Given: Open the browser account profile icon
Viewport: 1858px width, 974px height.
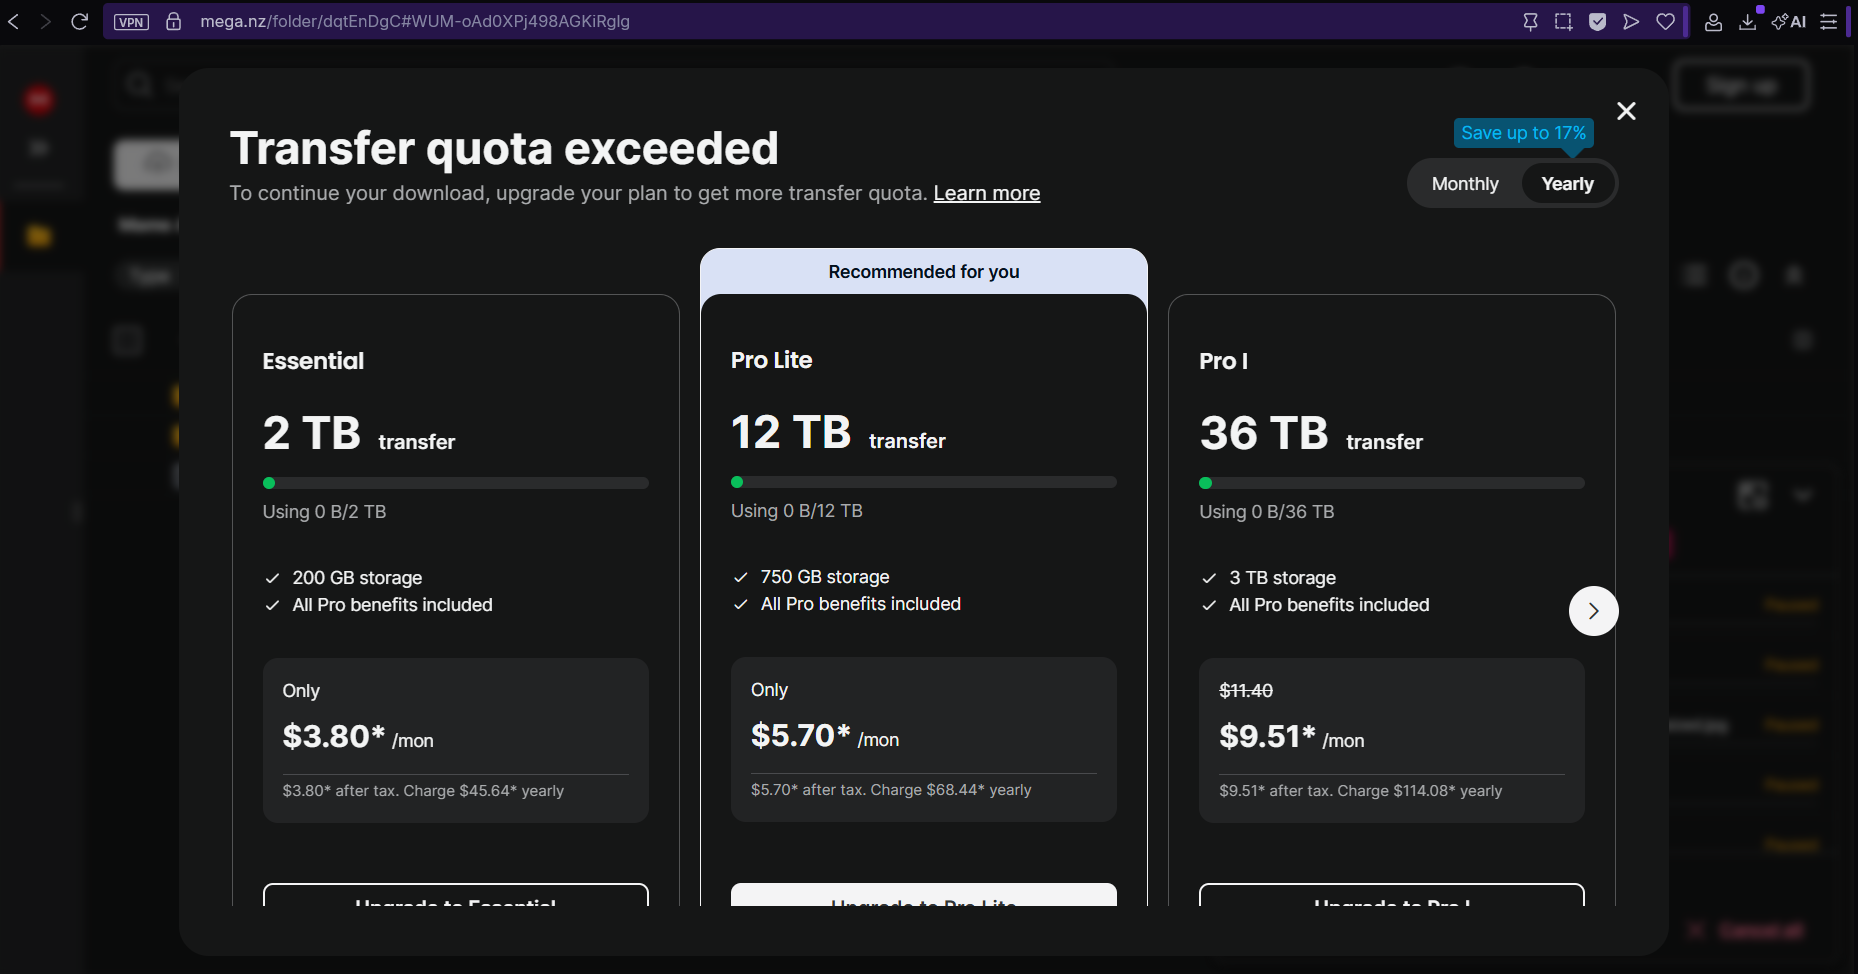Looking at the screenshot, I should click(1713, 21).
